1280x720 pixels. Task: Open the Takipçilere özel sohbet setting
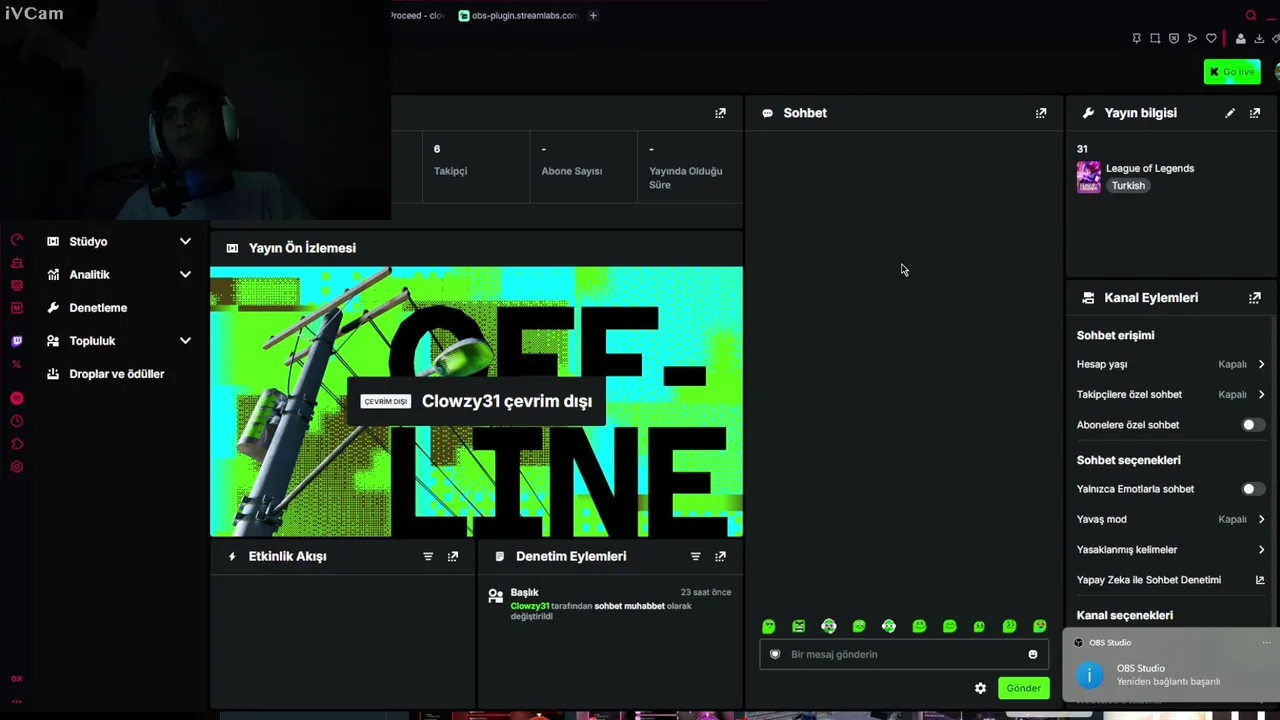(x=1170, y=394)
